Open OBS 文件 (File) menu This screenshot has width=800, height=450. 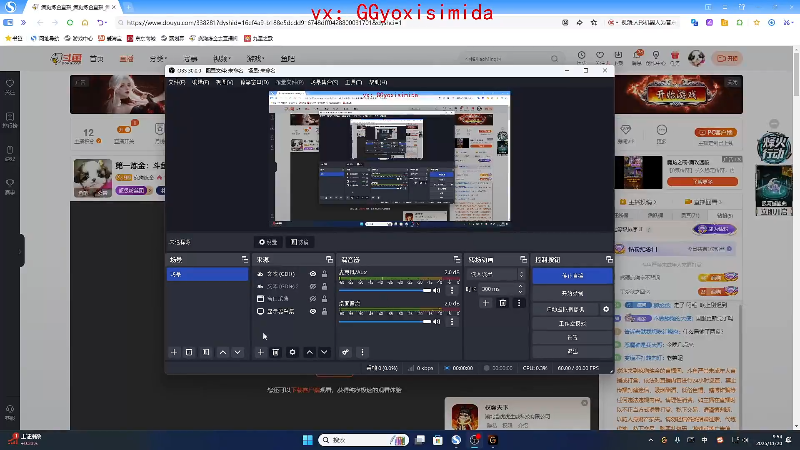coord(177,82)
